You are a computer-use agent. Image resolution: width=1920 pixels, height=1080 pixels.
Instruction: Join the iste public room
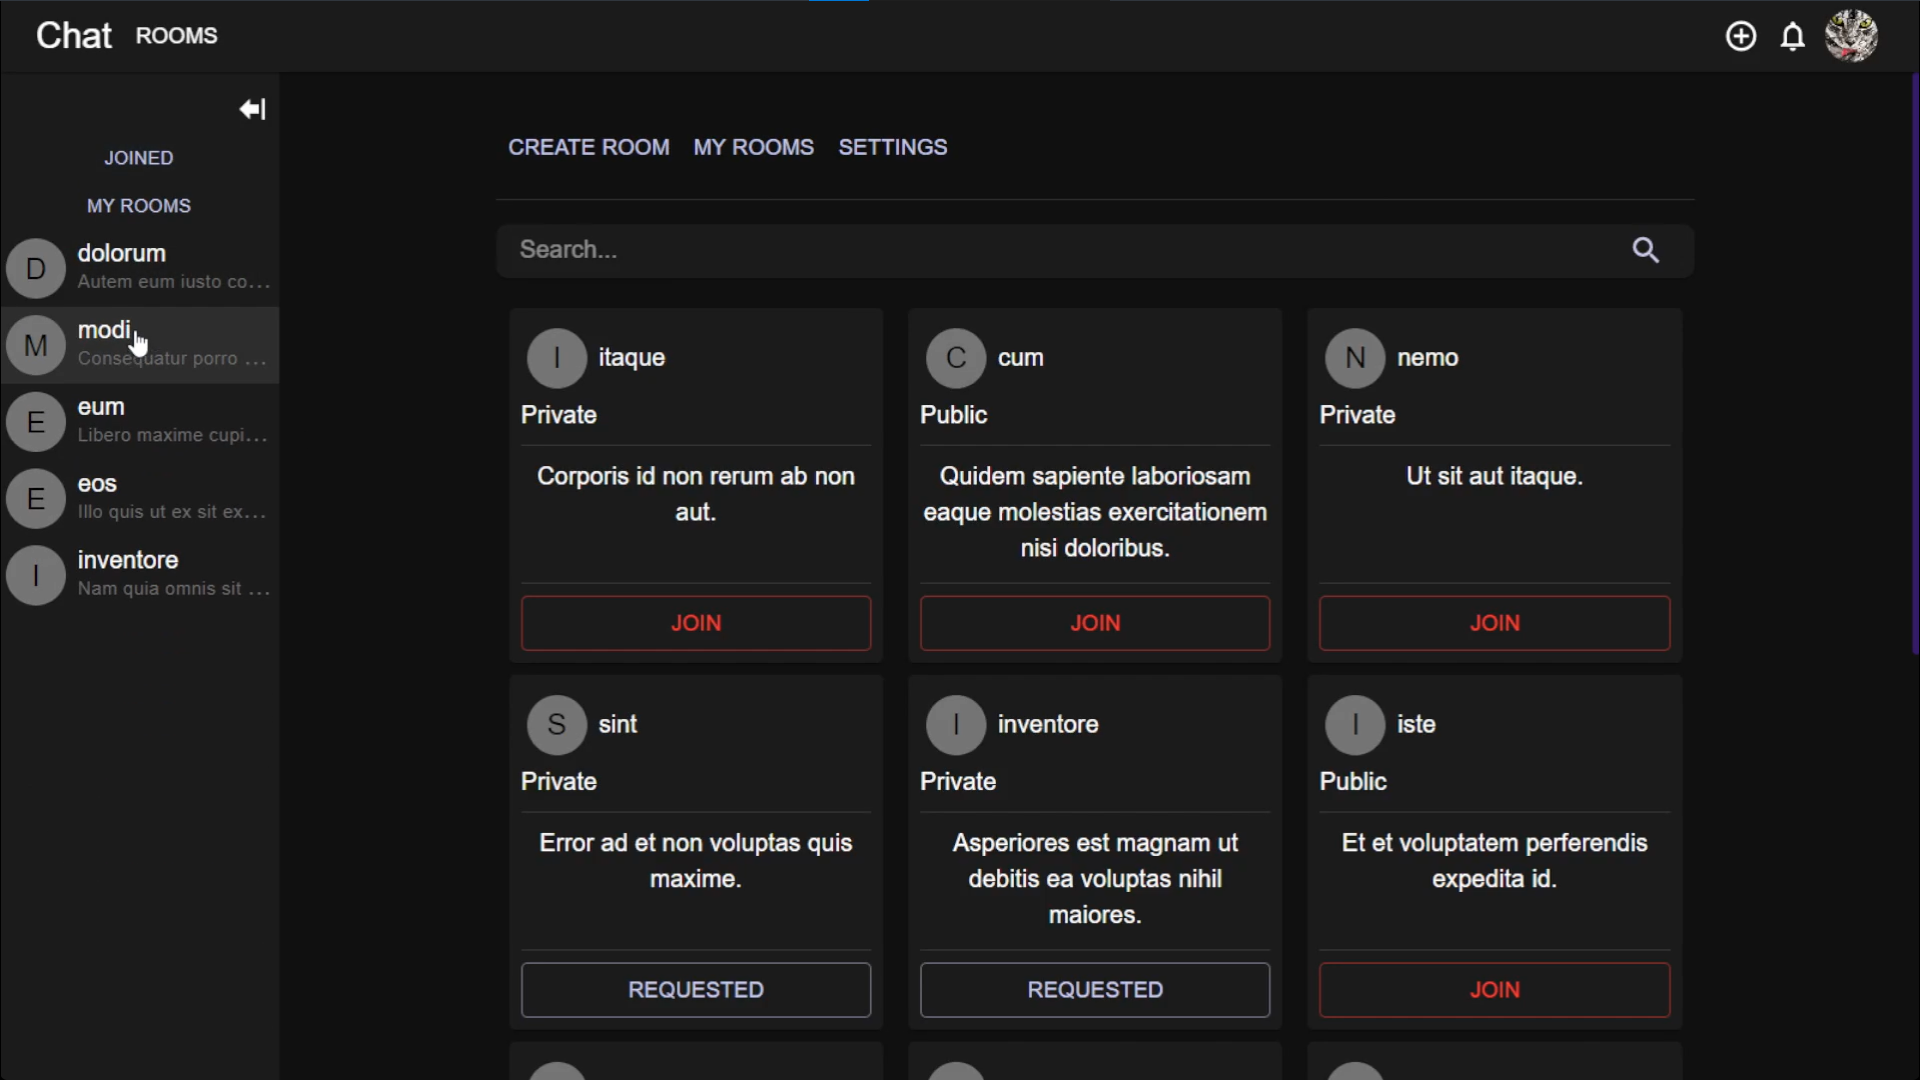(x=1494, y=990)
